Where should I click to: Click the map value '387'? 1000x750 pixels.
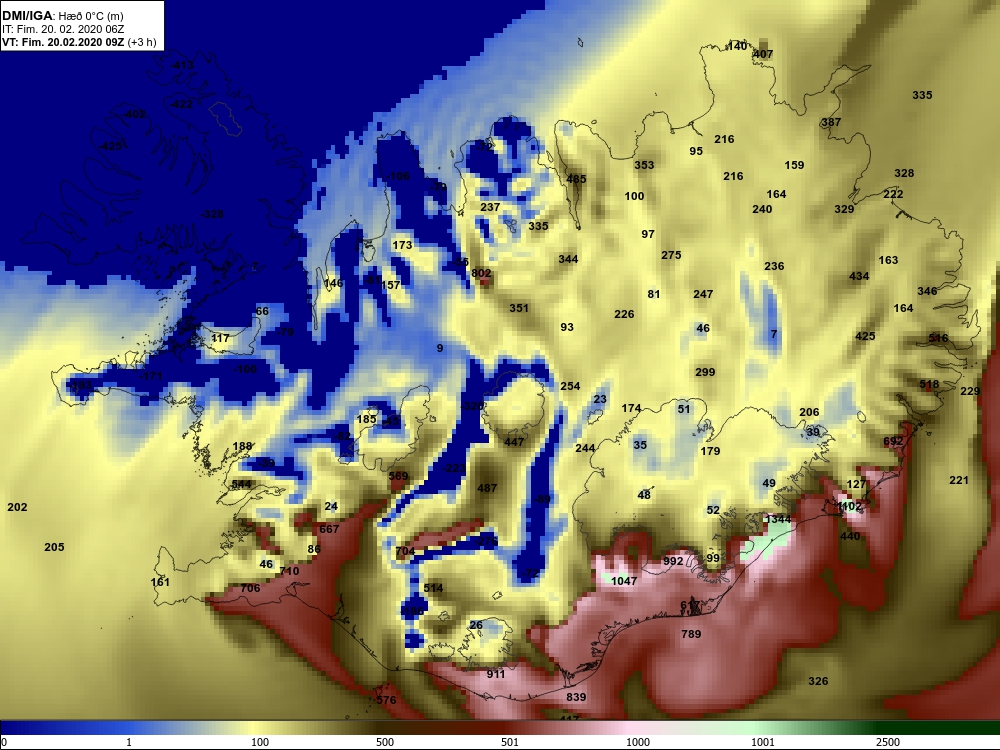(831, 122)
